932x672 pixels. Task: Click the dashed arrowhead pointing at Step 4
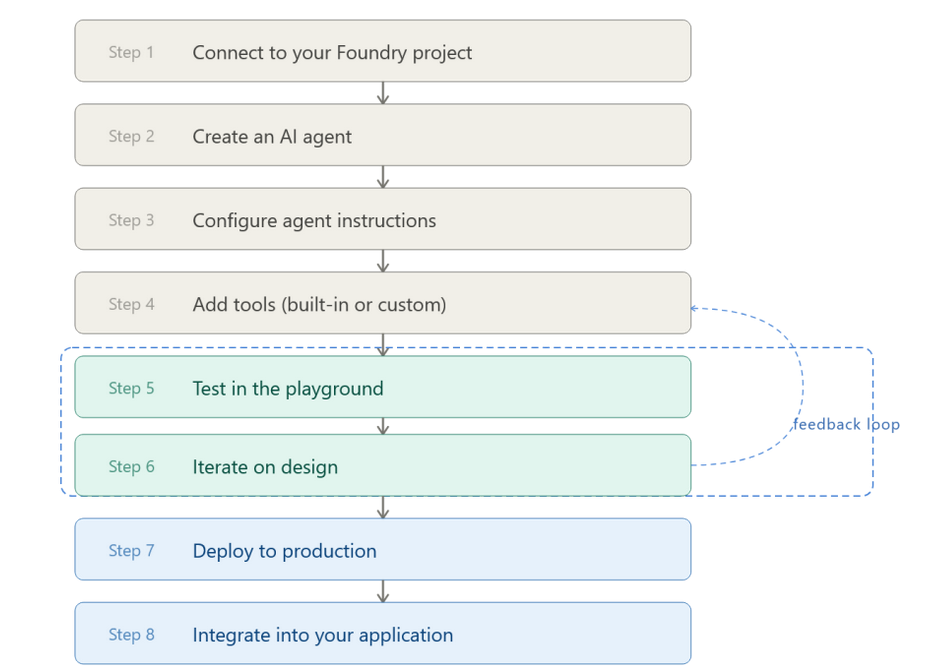(695, 308)
